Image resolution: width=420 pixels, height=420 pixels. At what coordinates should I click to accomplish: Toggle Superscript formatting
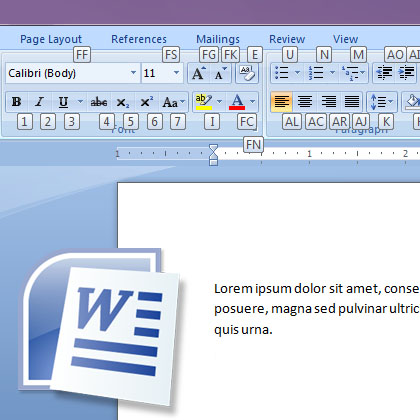point(146,102)
